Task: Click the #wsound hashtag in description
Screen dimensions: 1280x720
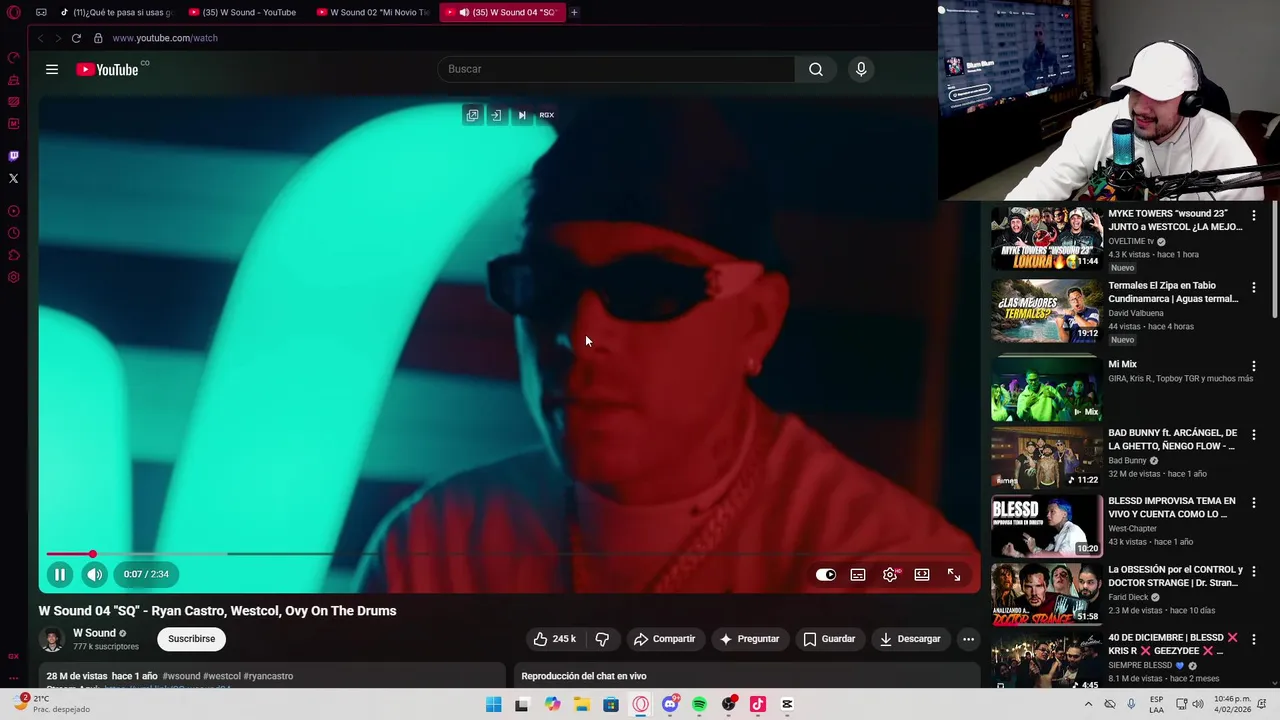Action: 181,676
